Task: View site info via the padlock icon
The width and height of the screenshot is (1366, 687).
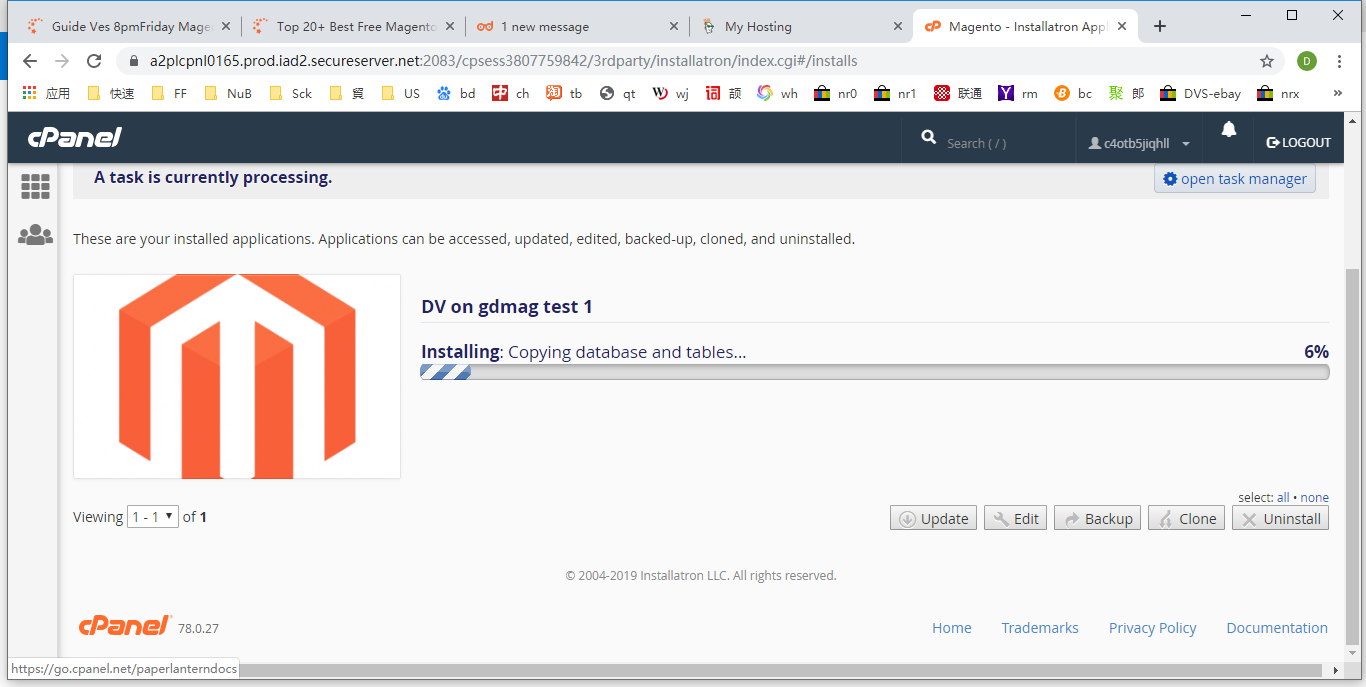Action: pos(132,61)
